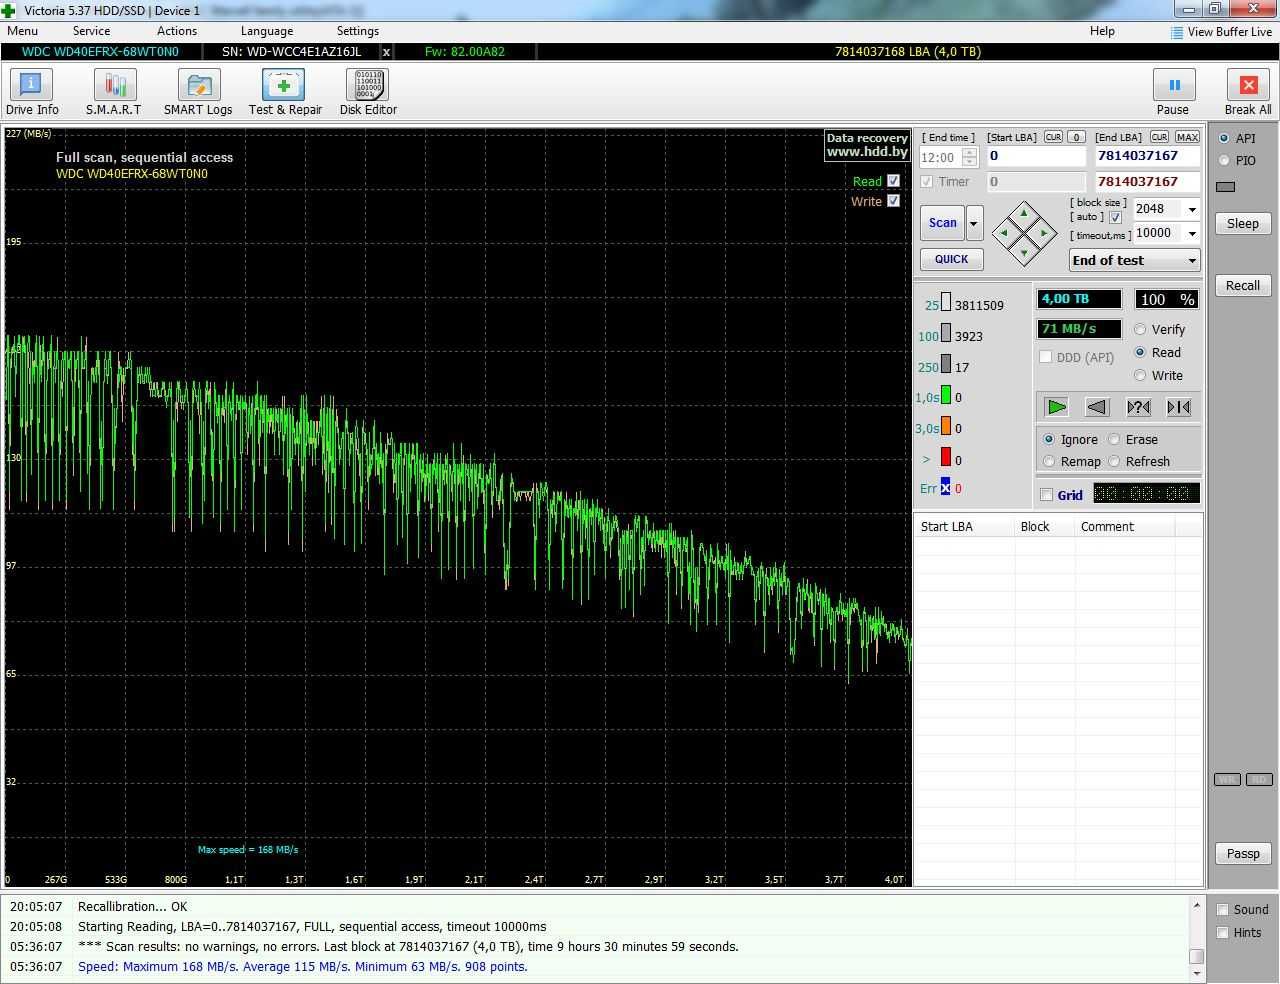Select the Refresh radio button
1280x984 pixels.
coord(1114,461)
